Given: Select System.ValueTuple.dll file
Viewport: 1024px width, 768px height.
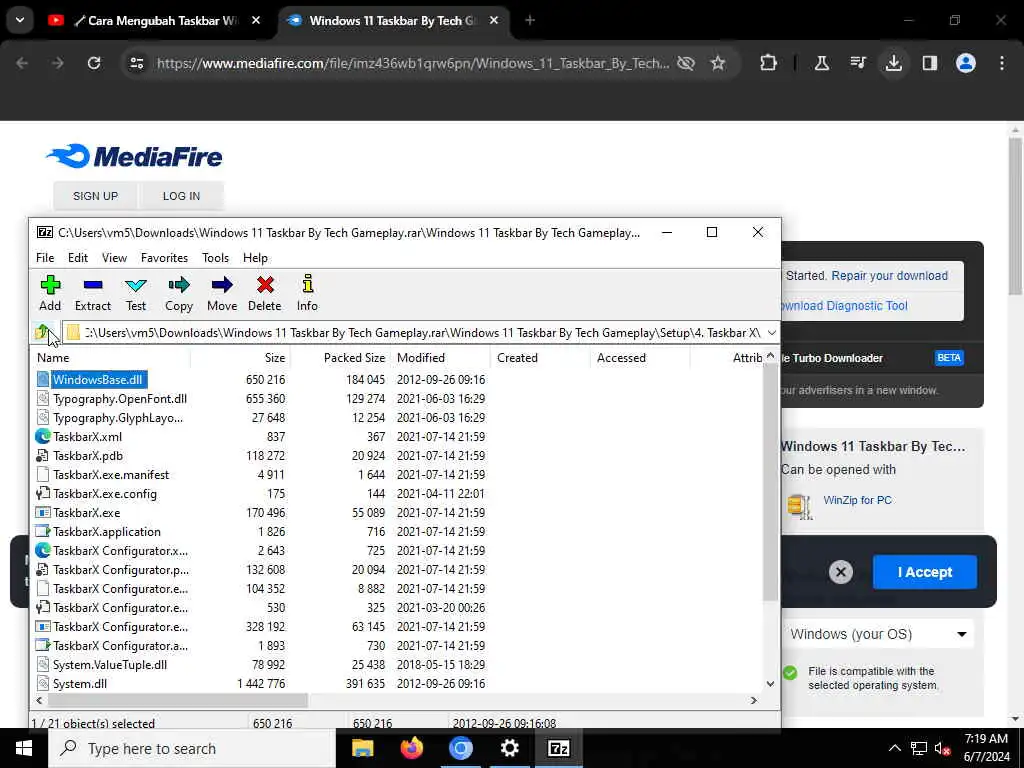Looking at the screenshot, I should click(110, 665).
